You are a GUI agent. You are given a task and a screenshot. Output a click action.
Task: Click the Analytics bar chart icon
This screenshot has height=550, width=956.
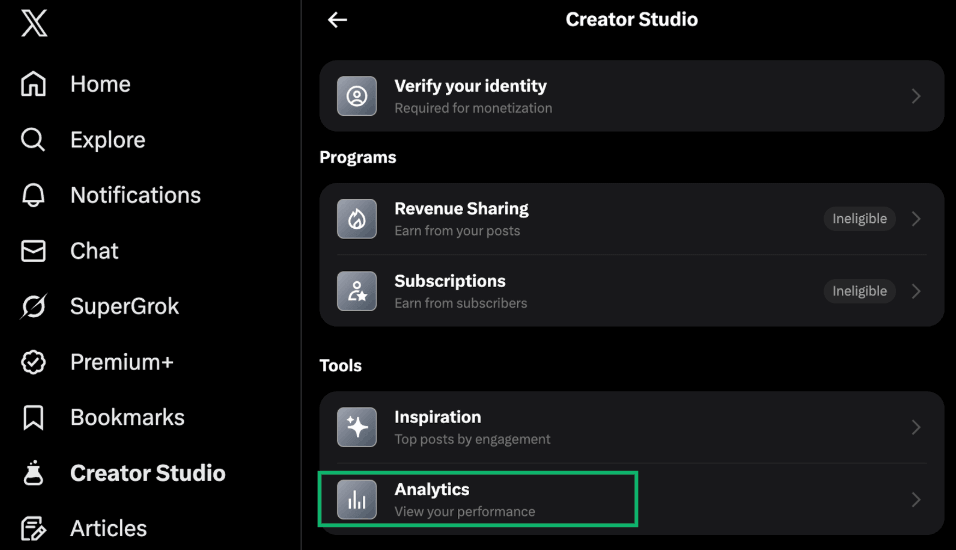click(x=357, y=500)
